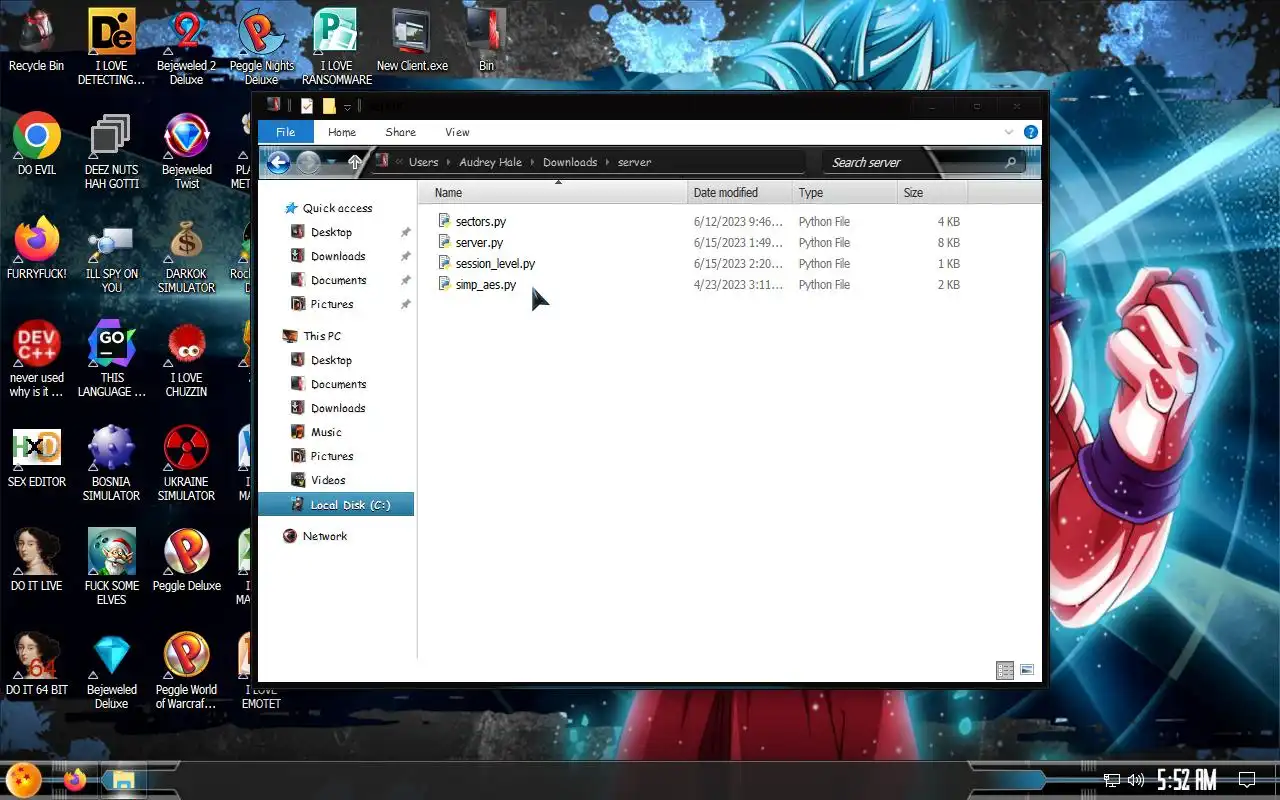Sort by the Date modified column

click(x=740, y=193)
